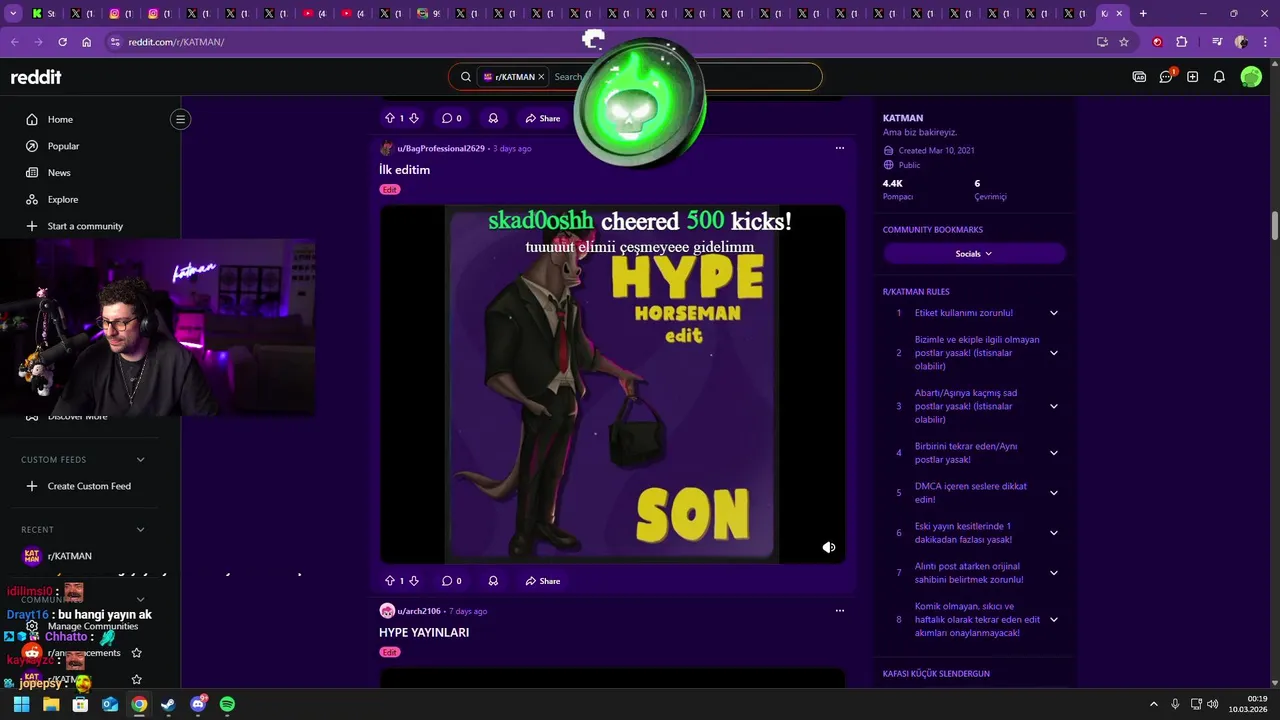Open the red extension icon in Chrome toolbar

pyautogui.click(x=1158, y=42)
